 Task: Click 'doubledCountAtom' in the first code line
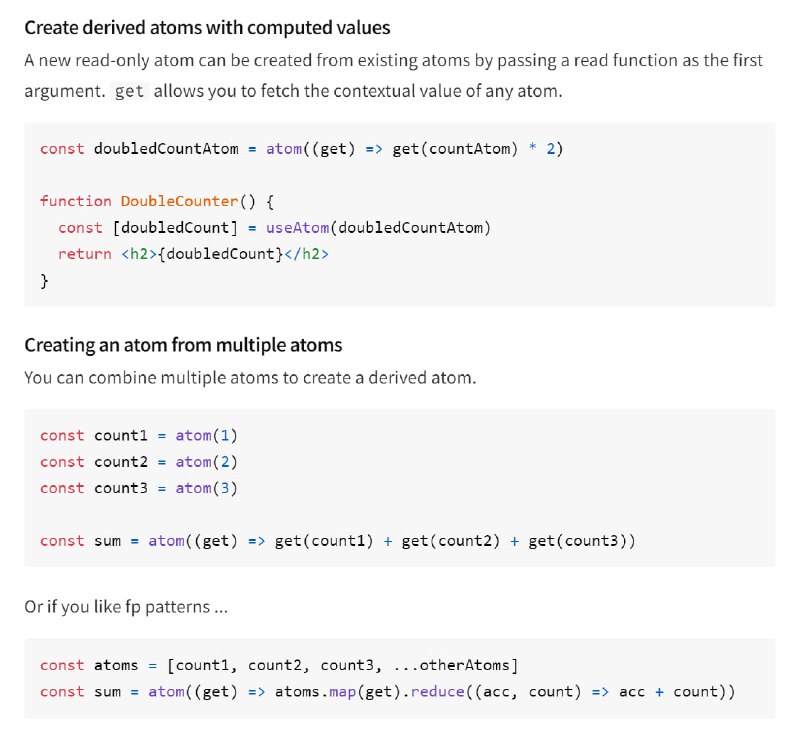[x=166, y=149]
